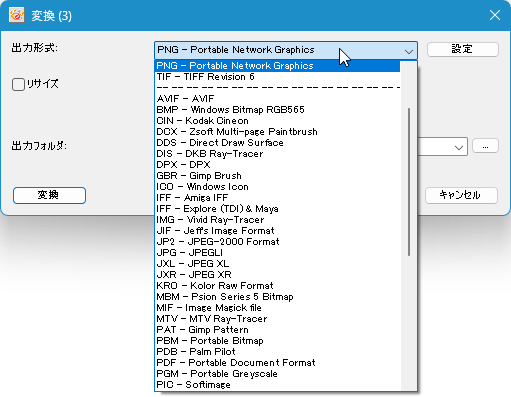Select IFF - Explore (TDI) & Maya
511x397 pixels.
point(278,209)
